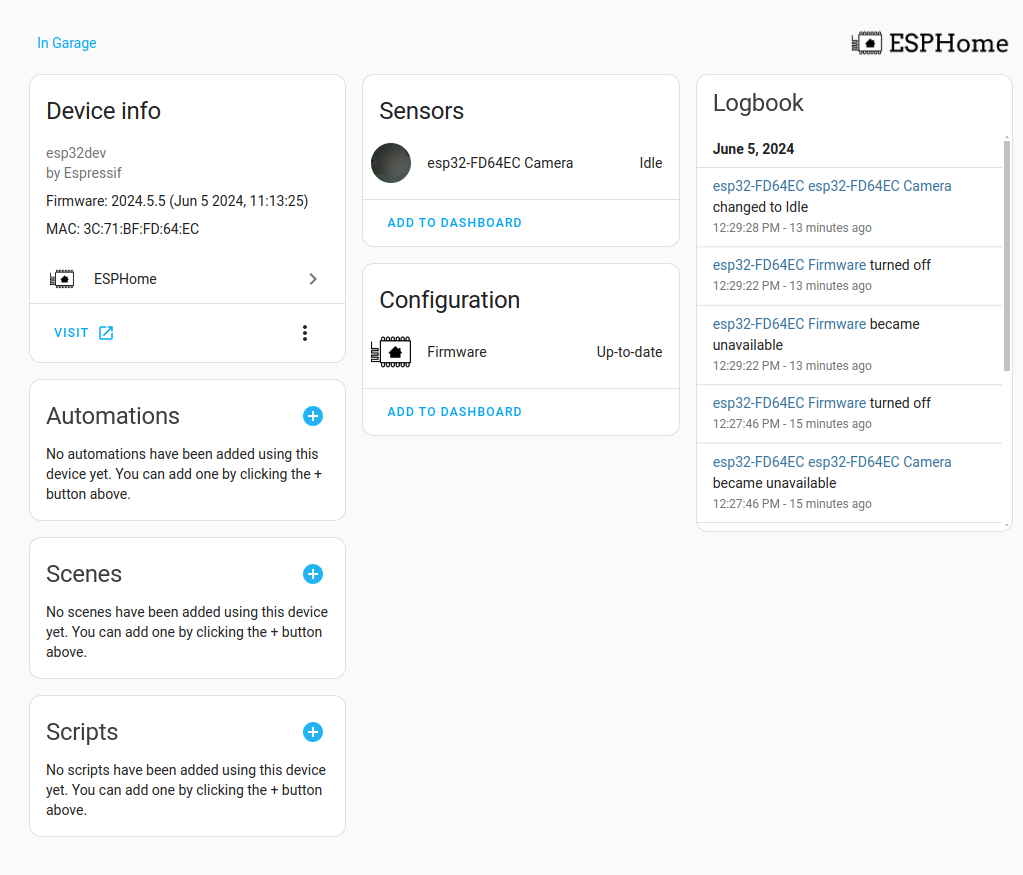Image resolution: width=1023 pixels, height=875 pixels.
Task: Click the ESPHome chip icon in Device info
Action: pos(62,279)
